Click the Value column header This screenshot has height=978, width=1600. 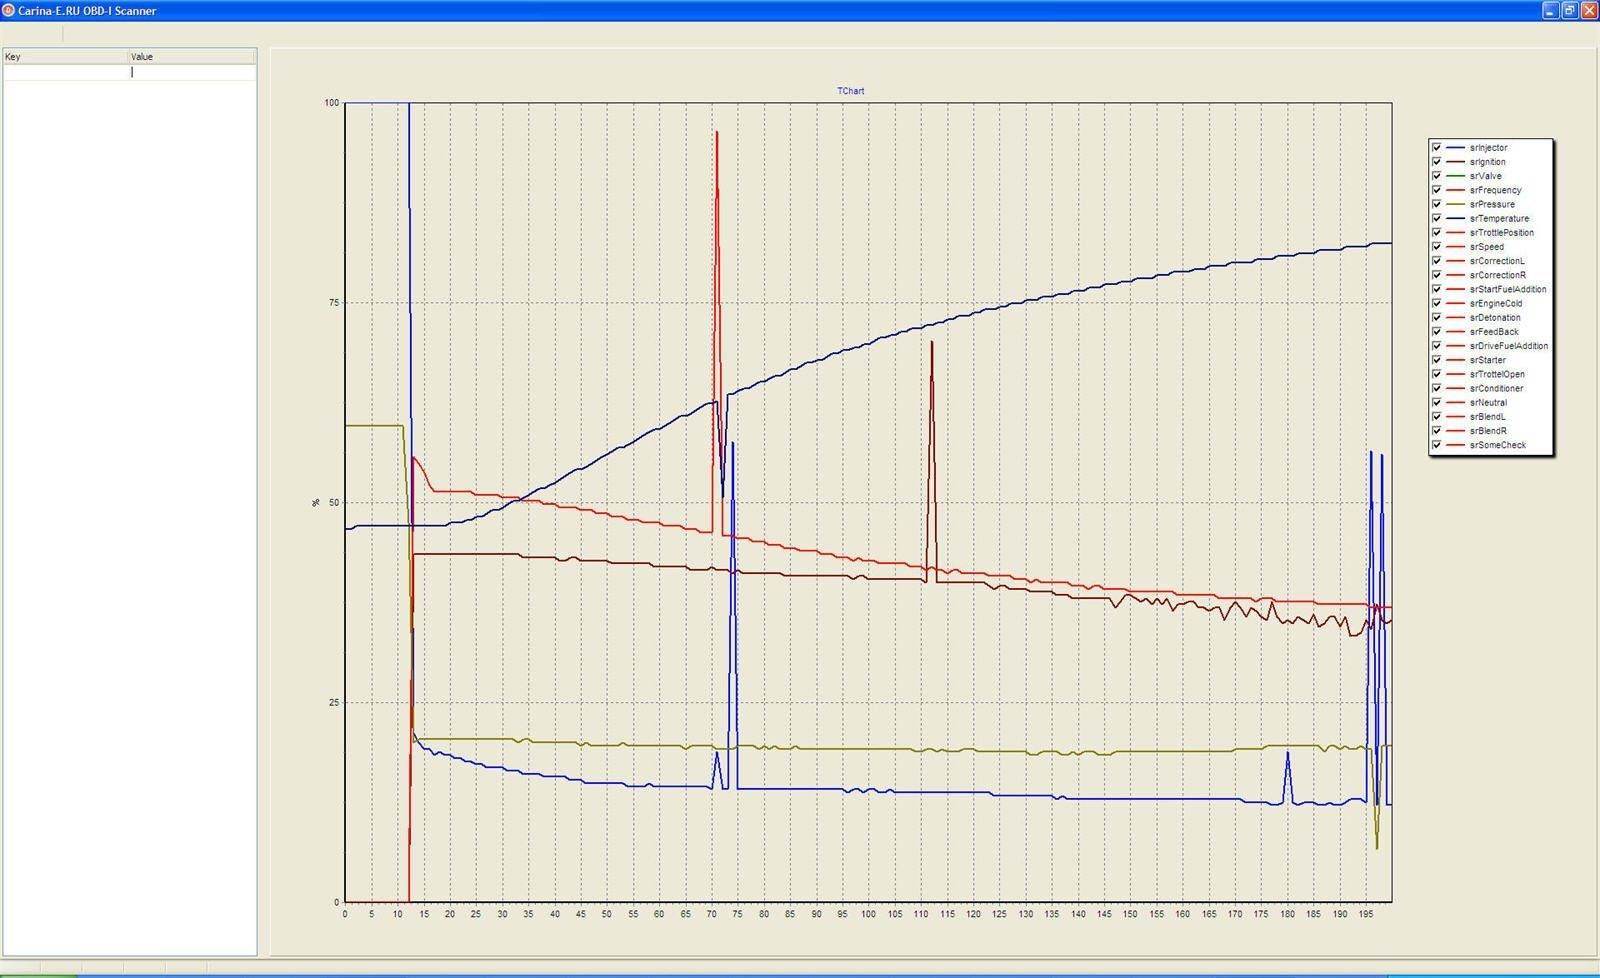(x=191, y=57)
